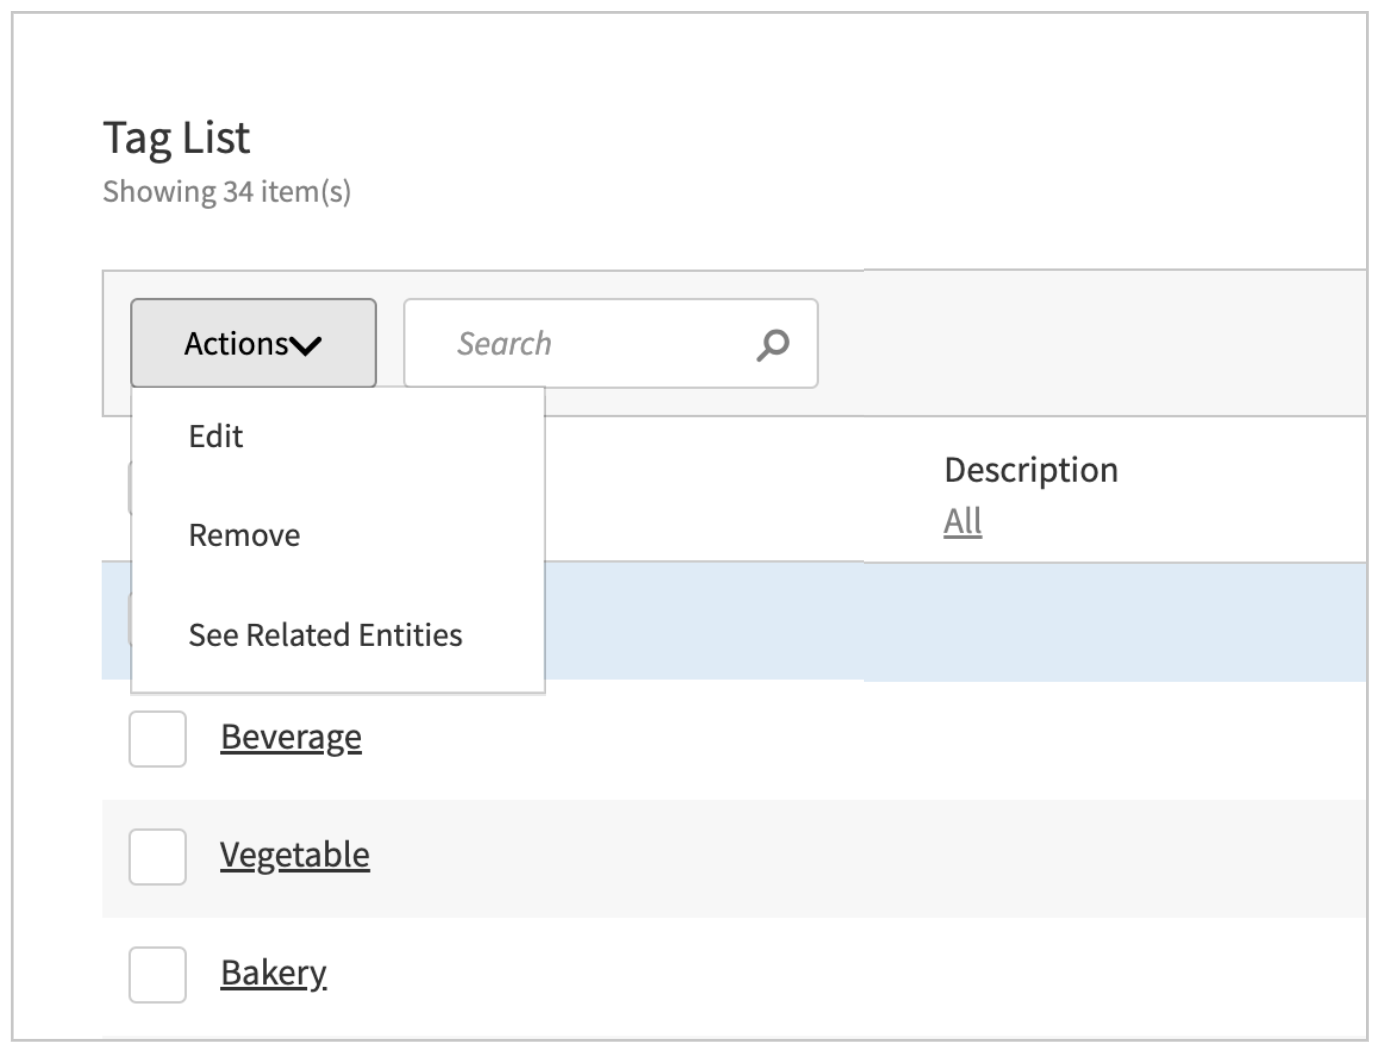
Task: Open the Actions dropdown via its chevron
Action: pos(305,345)
